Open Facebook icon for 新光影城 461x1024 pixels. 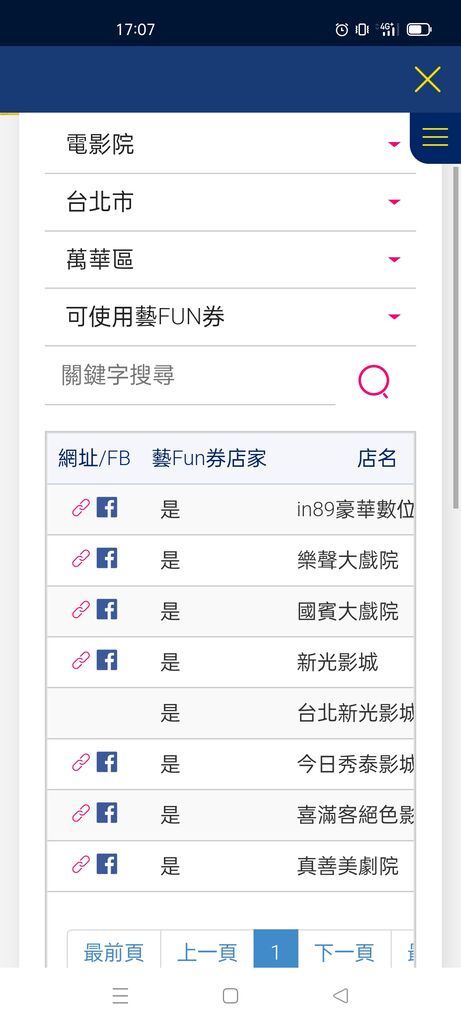[x=107, y=660]
